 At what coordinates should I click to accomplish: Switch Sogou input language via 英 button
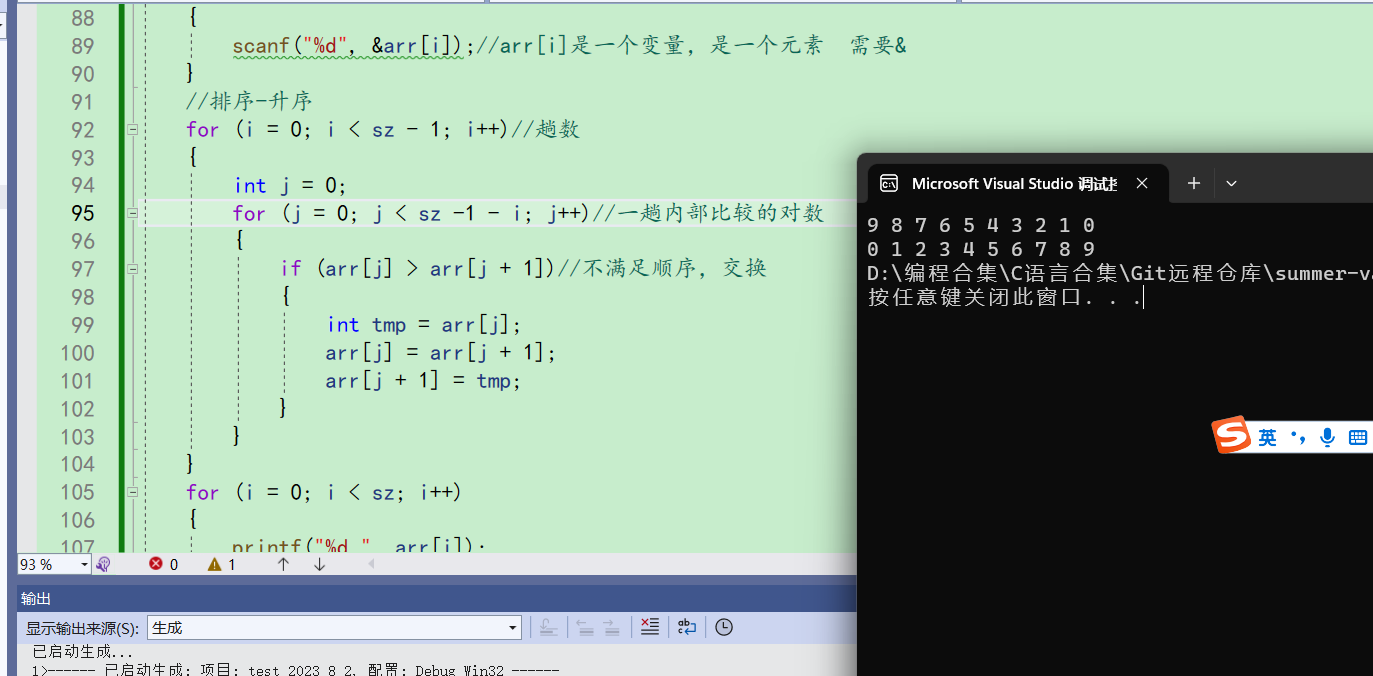1267,437
